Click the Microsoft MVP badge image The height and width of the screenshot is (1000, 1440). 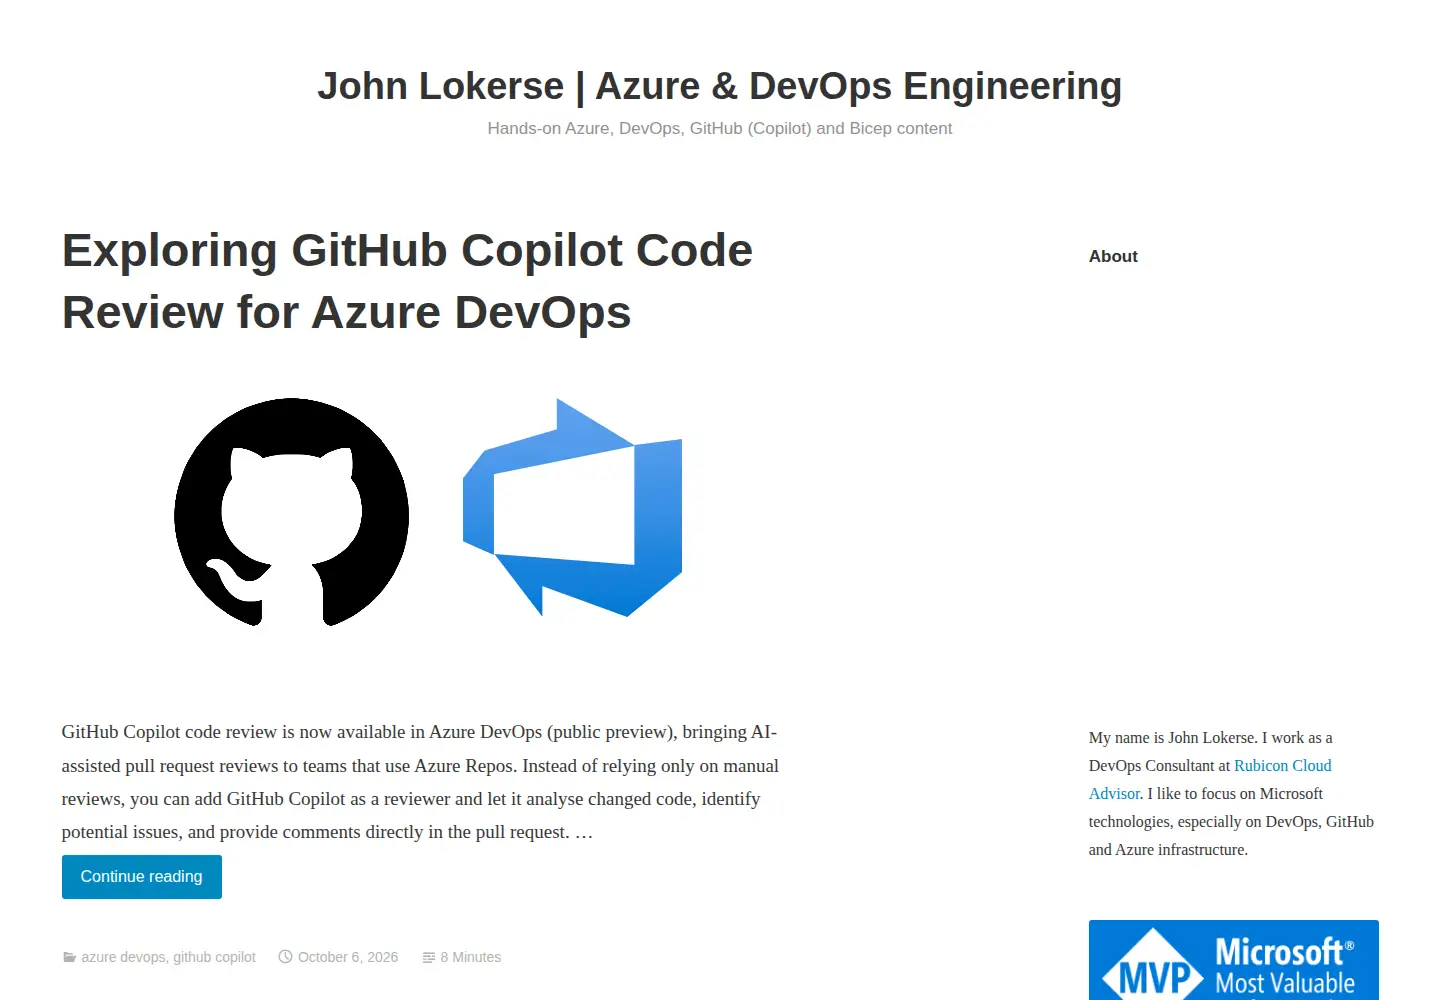tap(1234, 960)
